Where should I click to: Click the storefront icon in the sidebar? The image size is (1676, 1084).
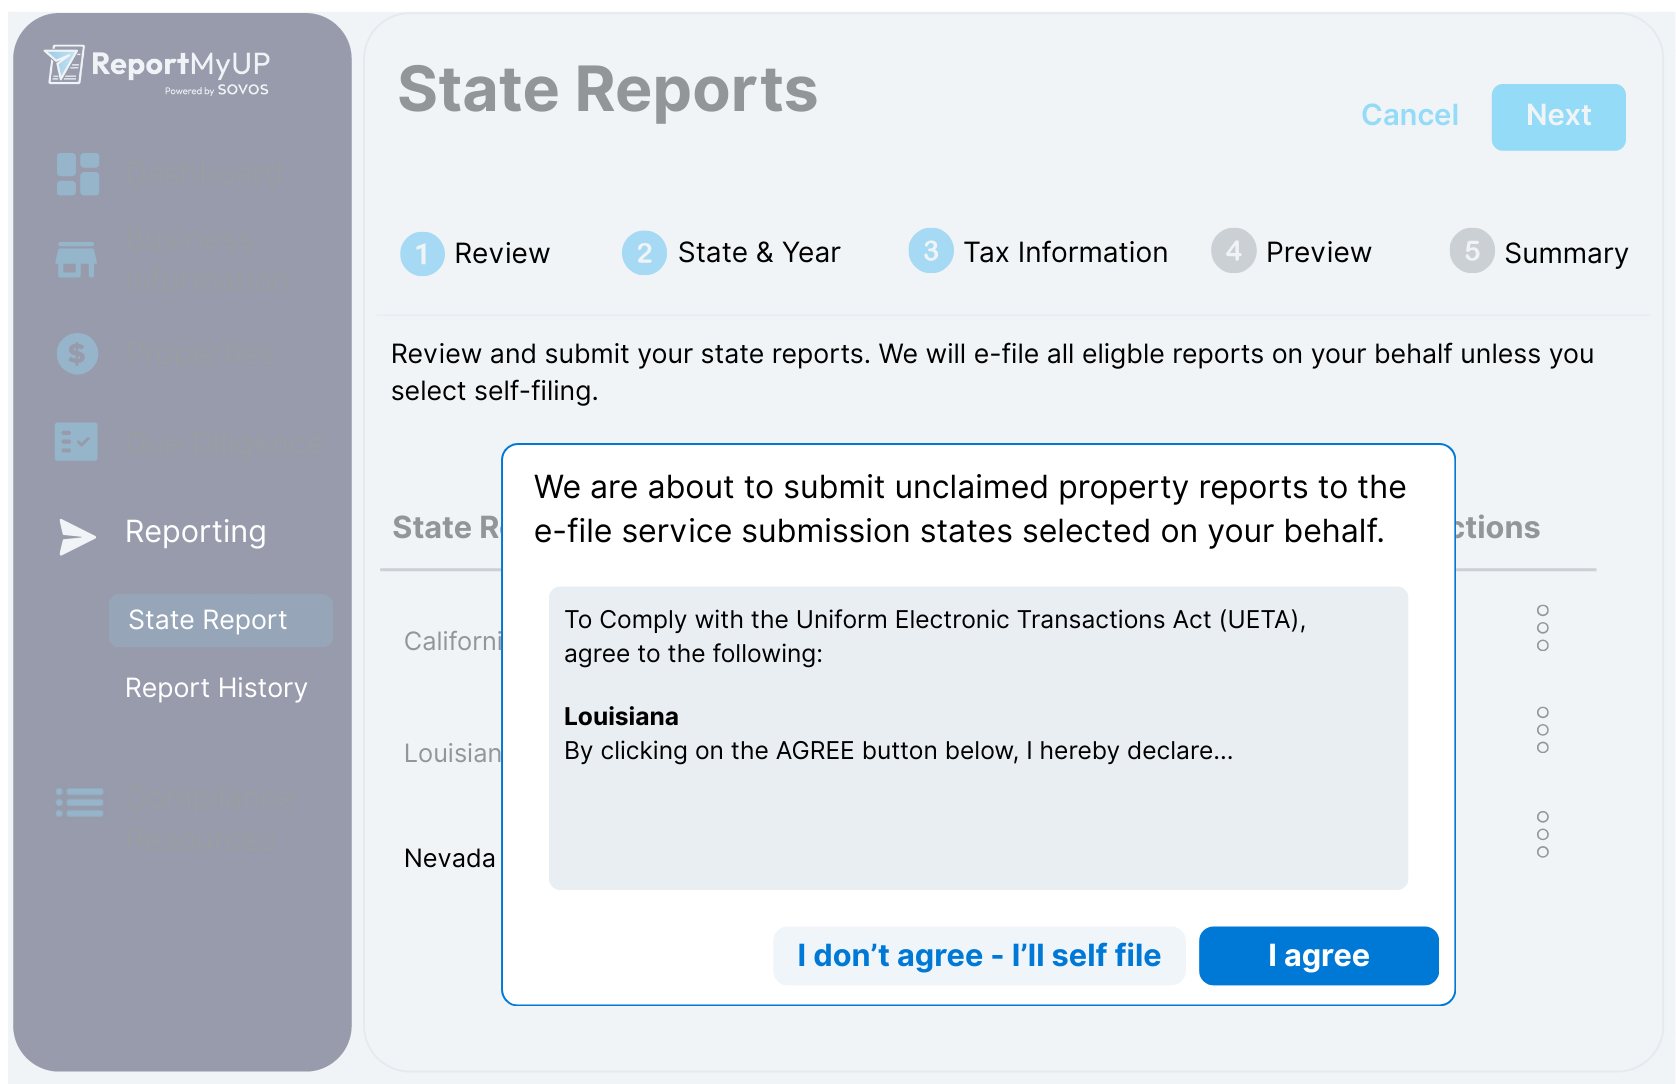pos(76,260)
